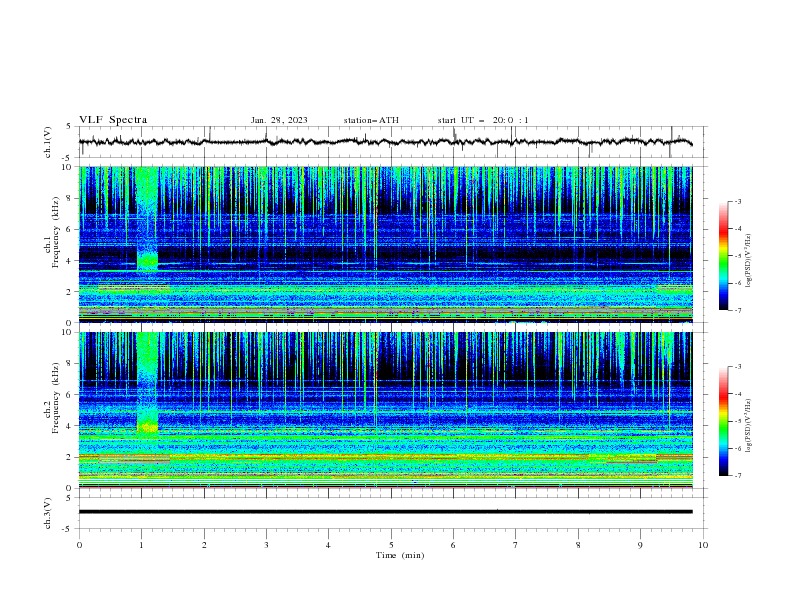Click the ch.1 voltage waveform trace
The height and width of the screenshot is (612, 792).
point(385,142)
